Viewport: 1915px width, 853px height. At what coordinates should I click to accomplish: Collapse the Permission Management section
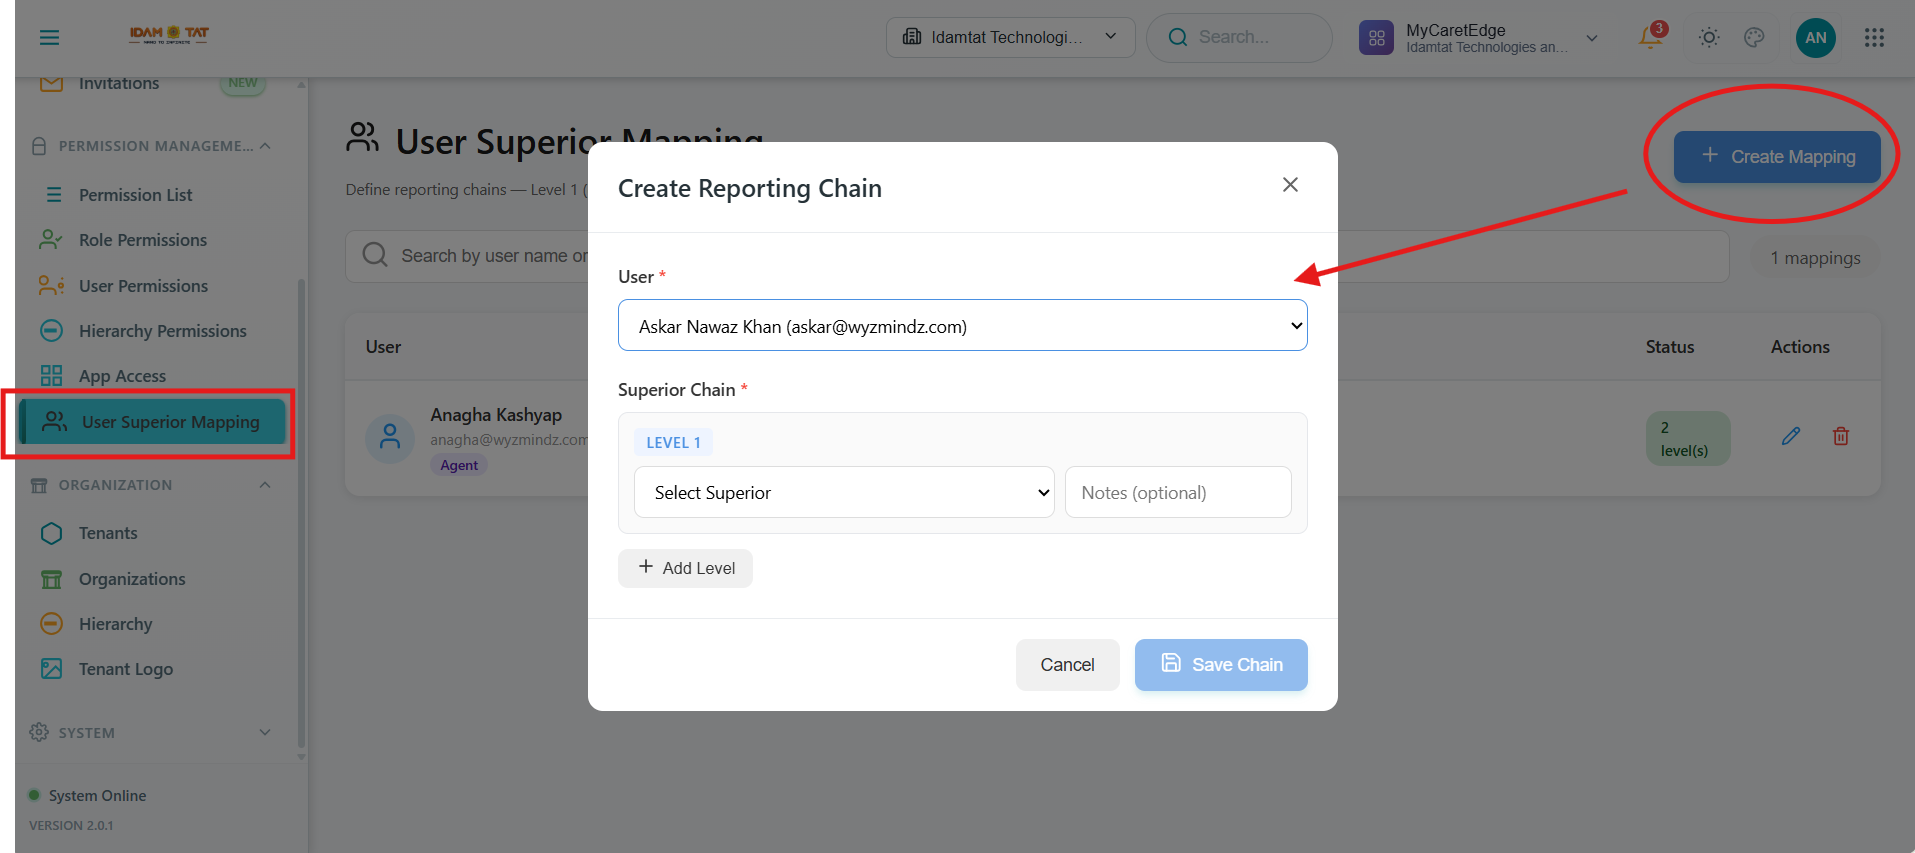coord(265,146)
